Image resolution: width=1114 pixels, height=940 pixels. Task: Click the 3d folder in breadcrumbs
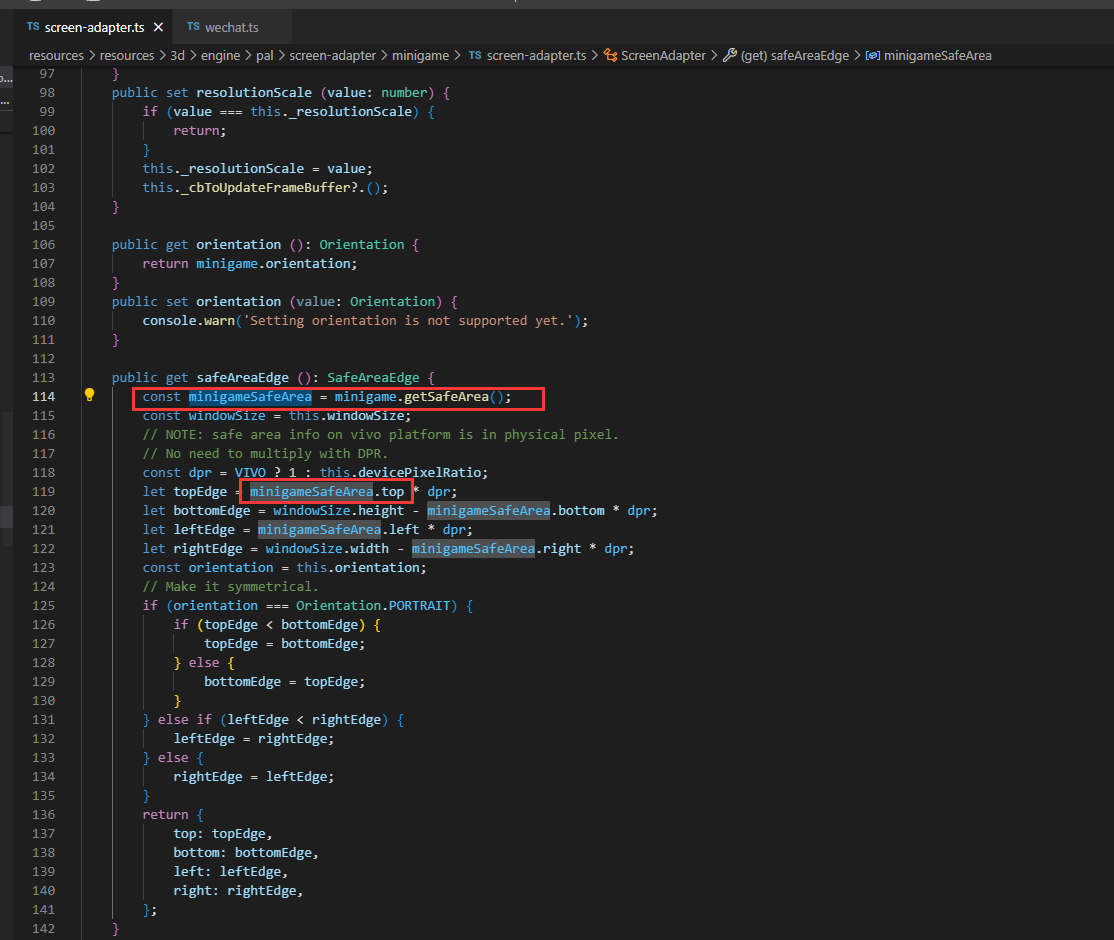[x=178, y=55]
